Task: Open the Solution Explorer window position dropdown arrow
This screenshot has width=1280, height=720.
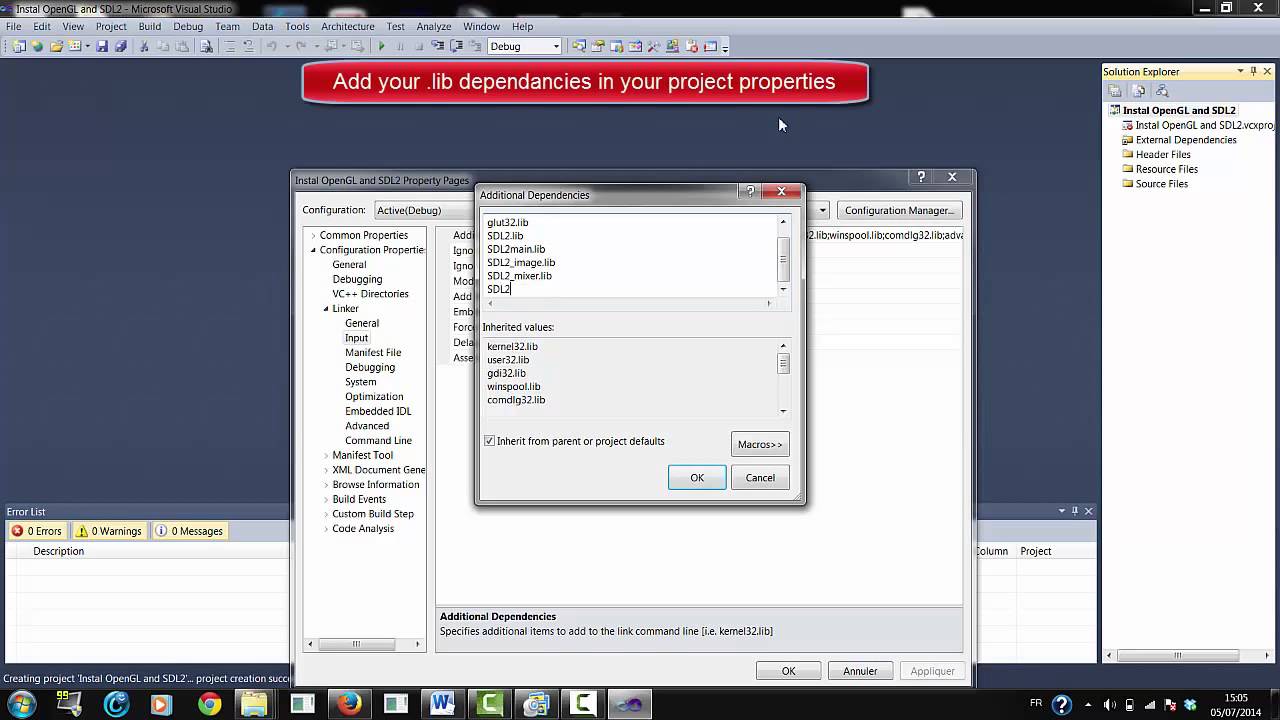Action: [1240, 71]
